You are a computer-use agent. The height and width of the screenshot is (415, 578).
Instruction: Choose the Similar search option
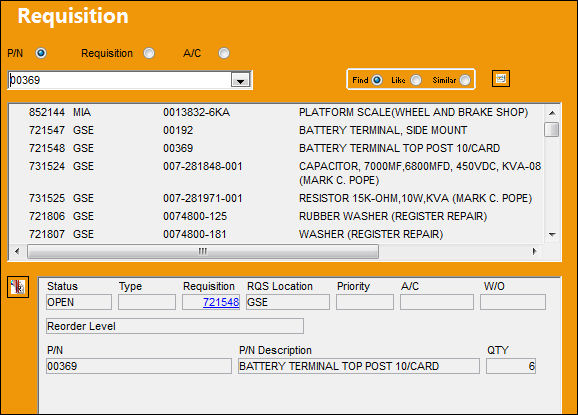465,80
